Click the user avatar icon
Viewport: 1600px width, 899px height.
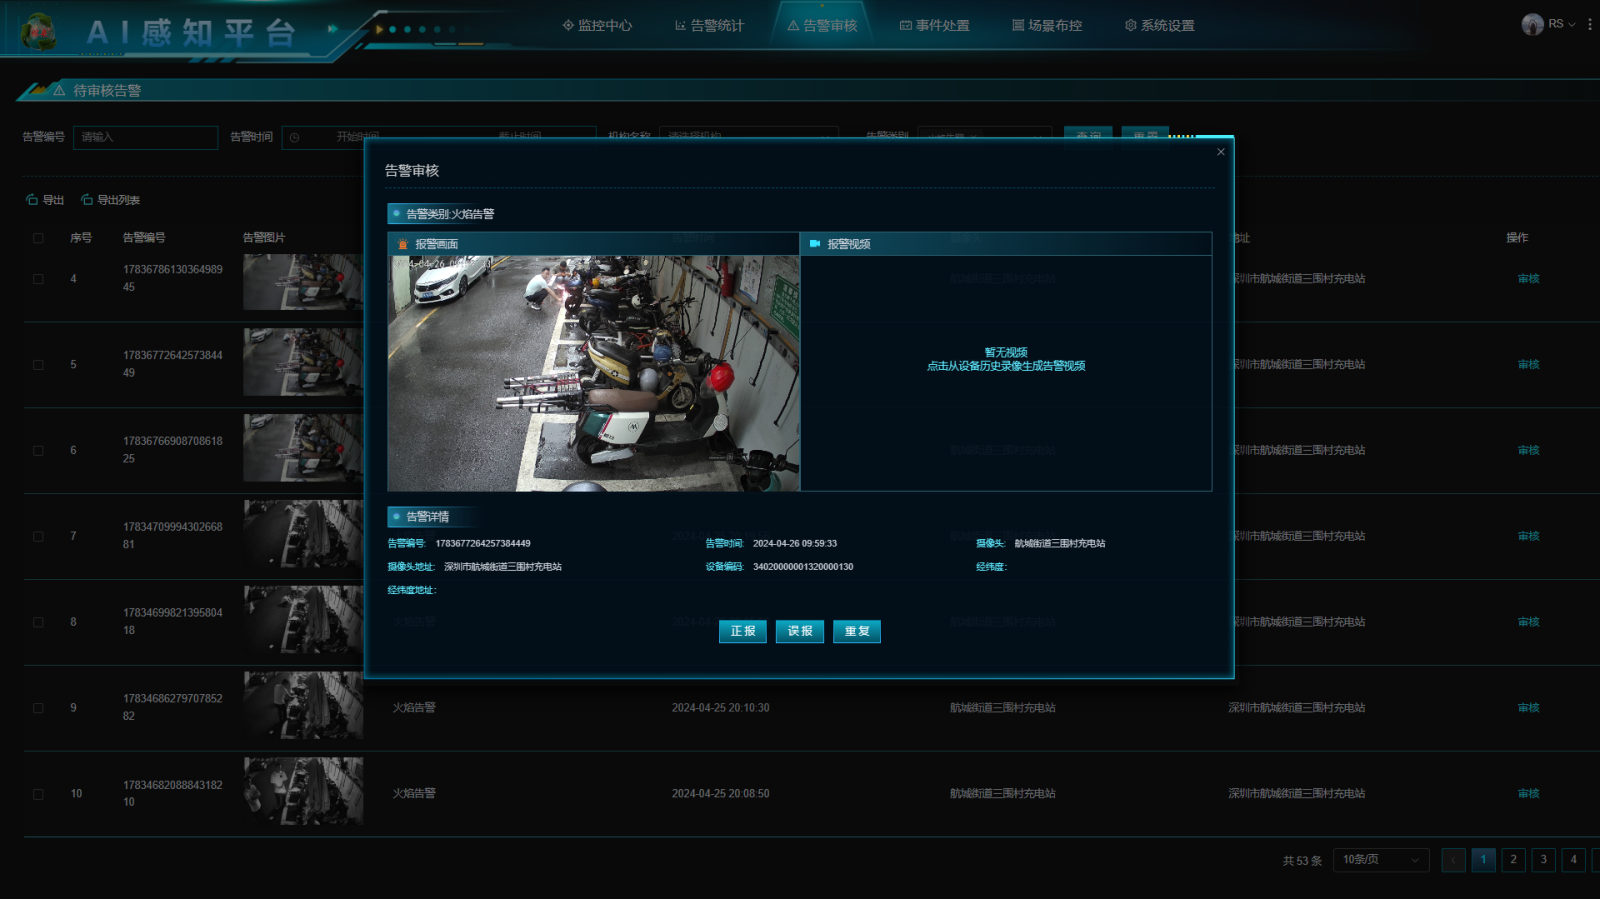tap(1532, 24)
